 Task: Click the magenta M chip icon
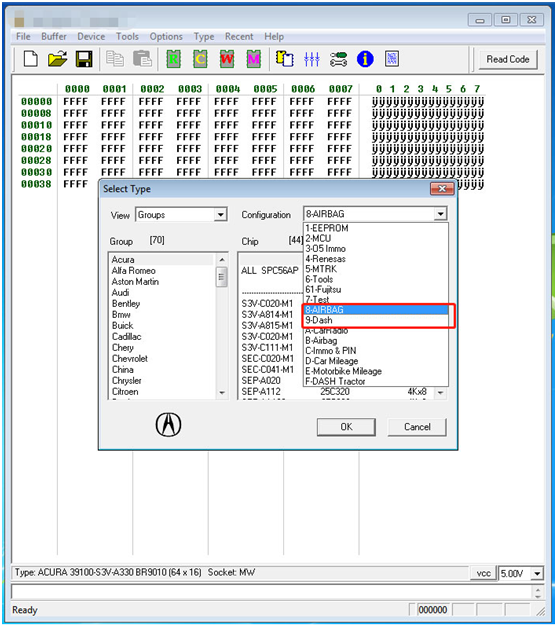[254, 59]
